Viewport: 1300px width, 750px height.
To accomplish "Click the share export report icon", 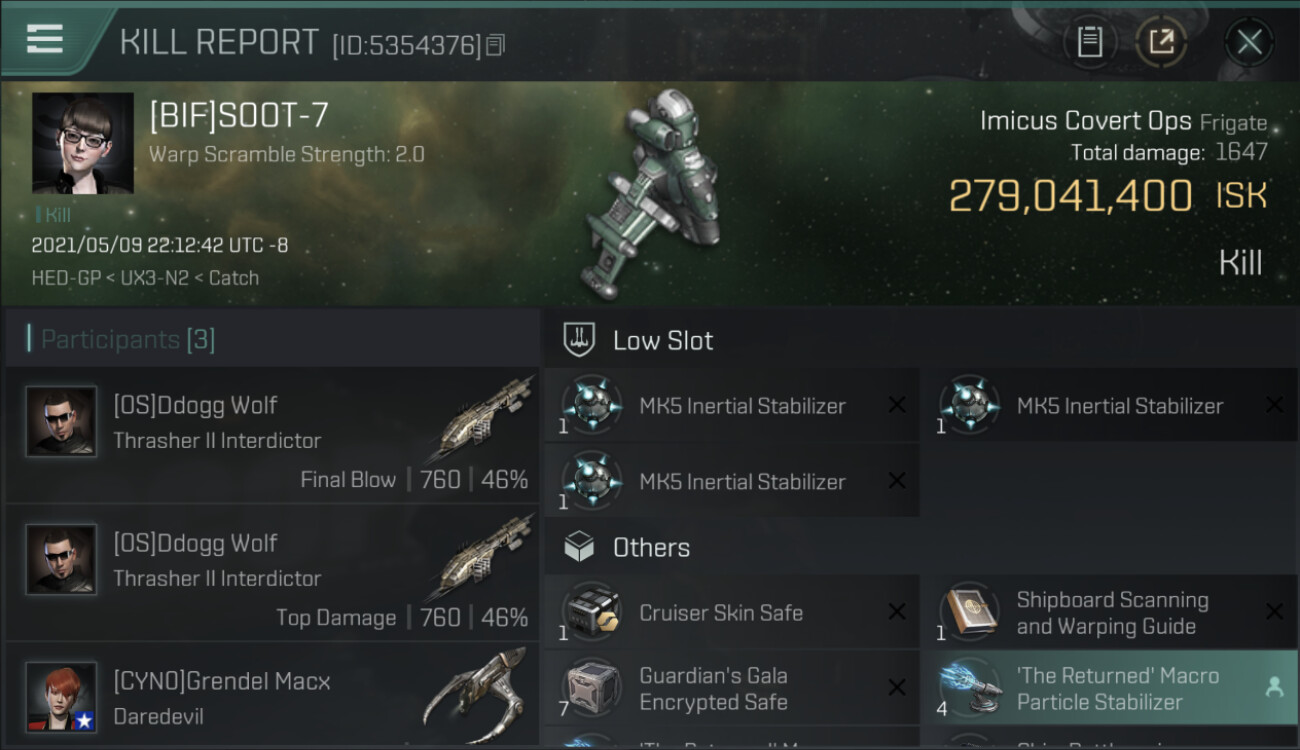I will pyautogui.click(x=1161, y=42).
